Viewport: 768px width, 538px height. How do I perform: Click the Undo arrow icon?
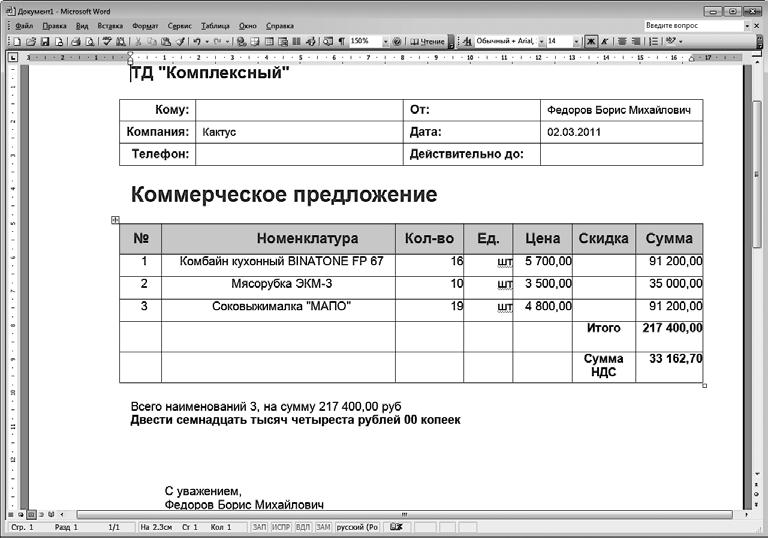point(197,42)
